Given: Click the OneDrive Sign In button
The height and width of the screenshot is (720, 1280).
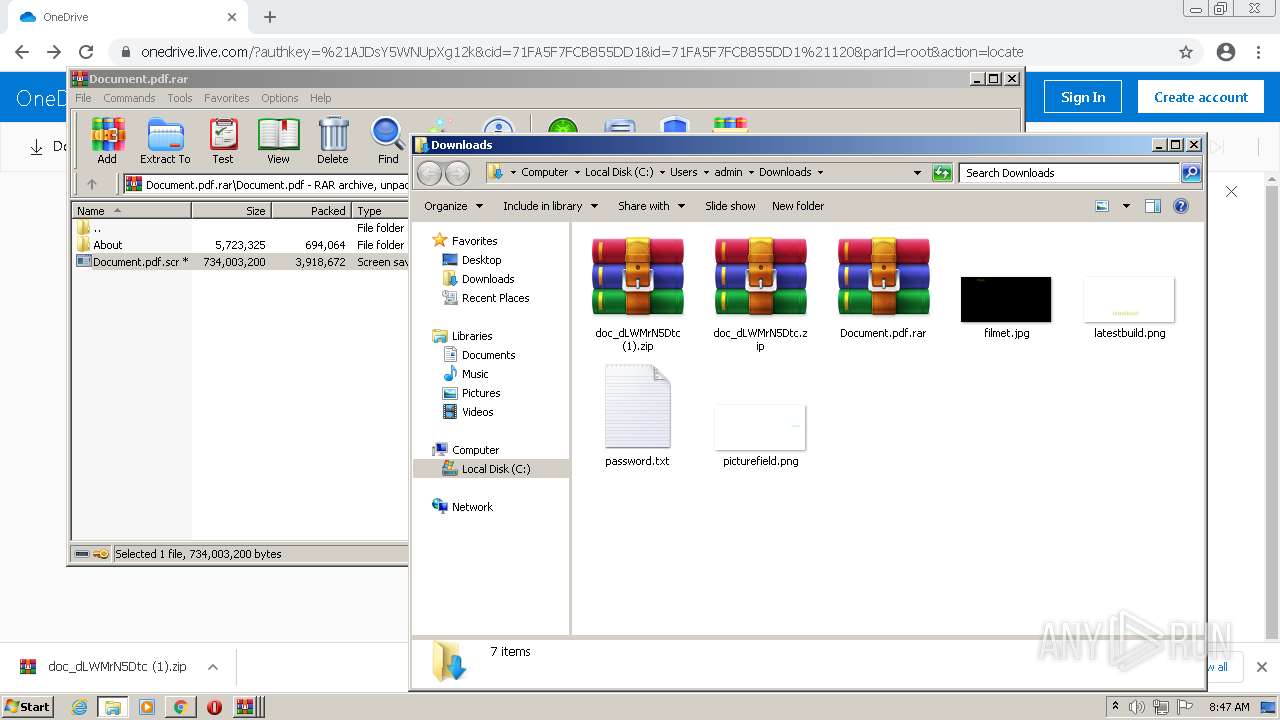Looking at the screenshot, I should [1083, 97].
